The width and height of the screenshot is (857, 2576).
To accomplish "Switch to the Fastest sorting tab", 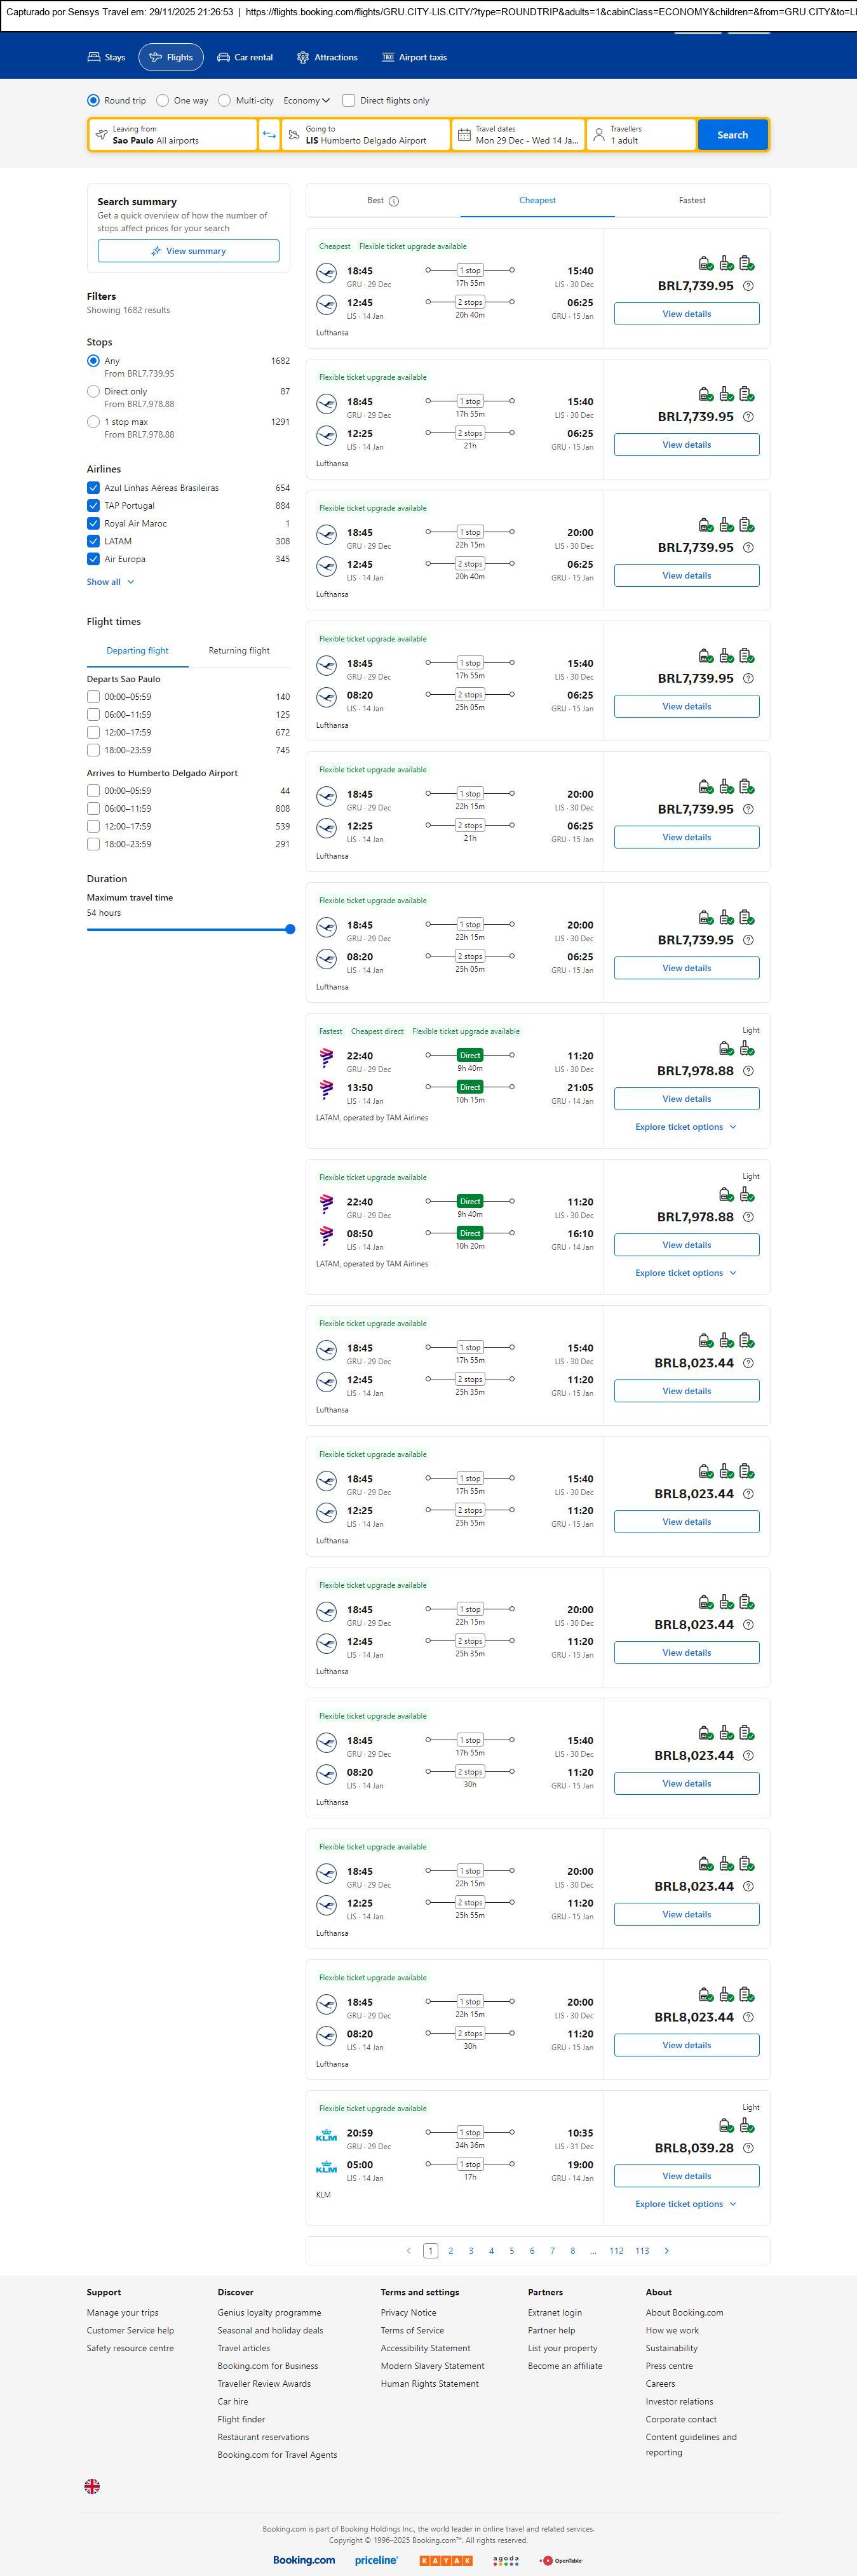I will point(692,201).
